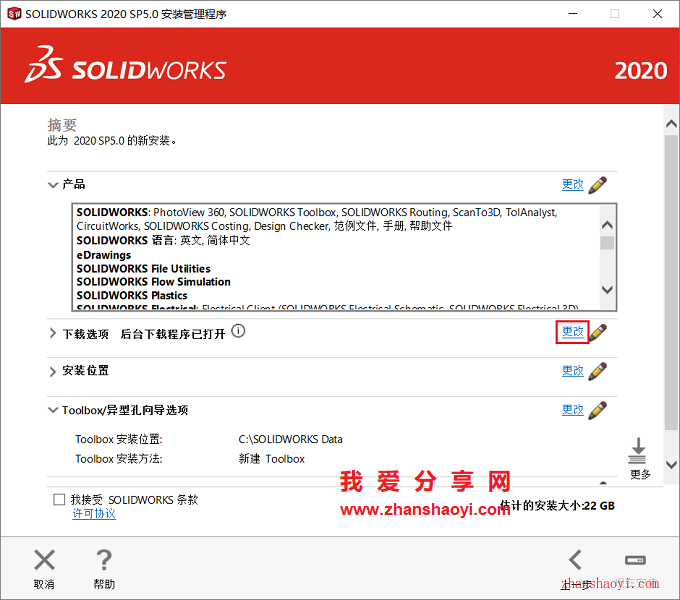
Task: Click the 新建 Toolbox value
Action: point(271,459)
